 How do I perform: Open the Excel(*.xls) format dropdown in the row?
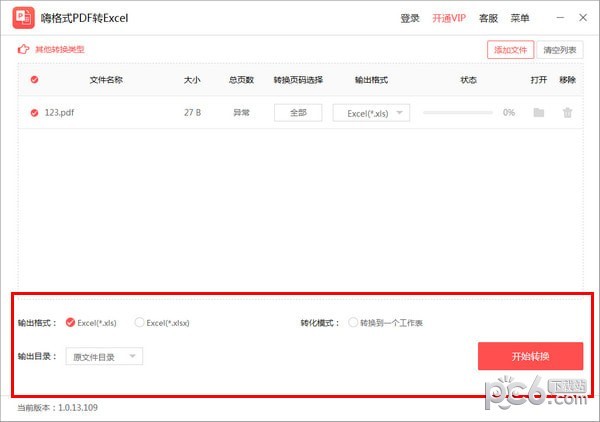(371, 113)
